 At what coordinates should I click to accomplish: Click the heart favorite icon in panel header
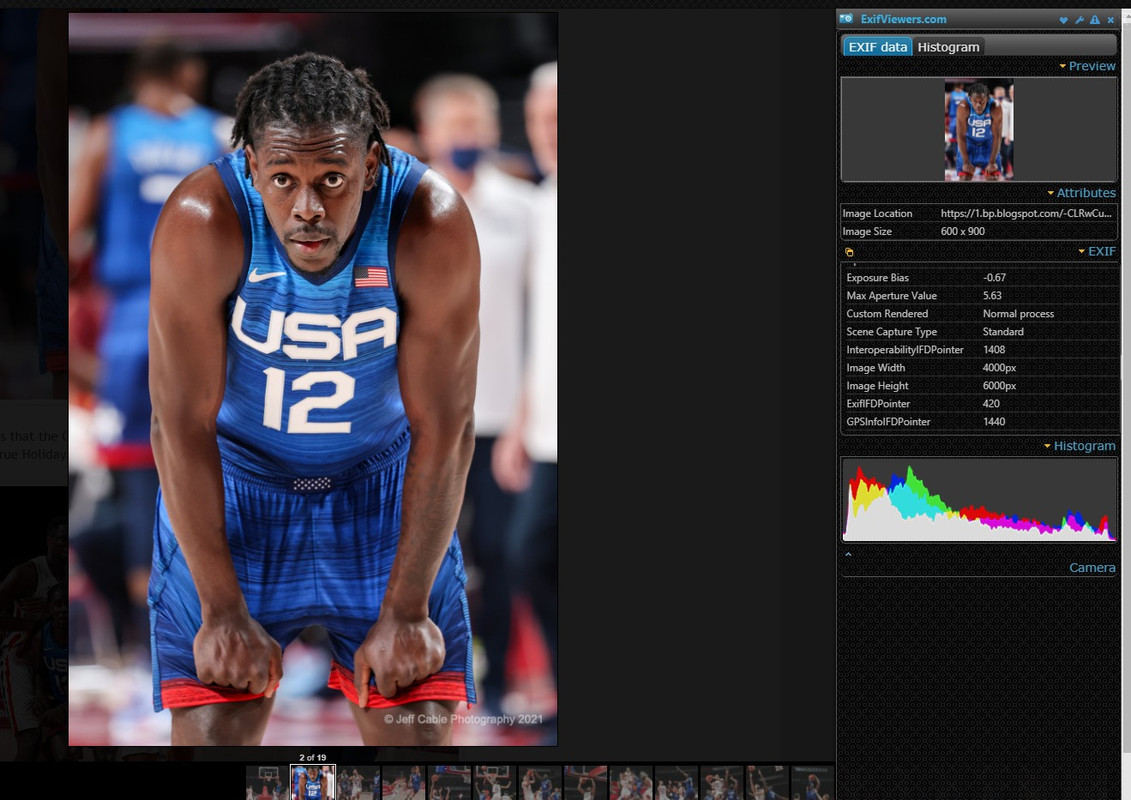tap(1063, 20)
